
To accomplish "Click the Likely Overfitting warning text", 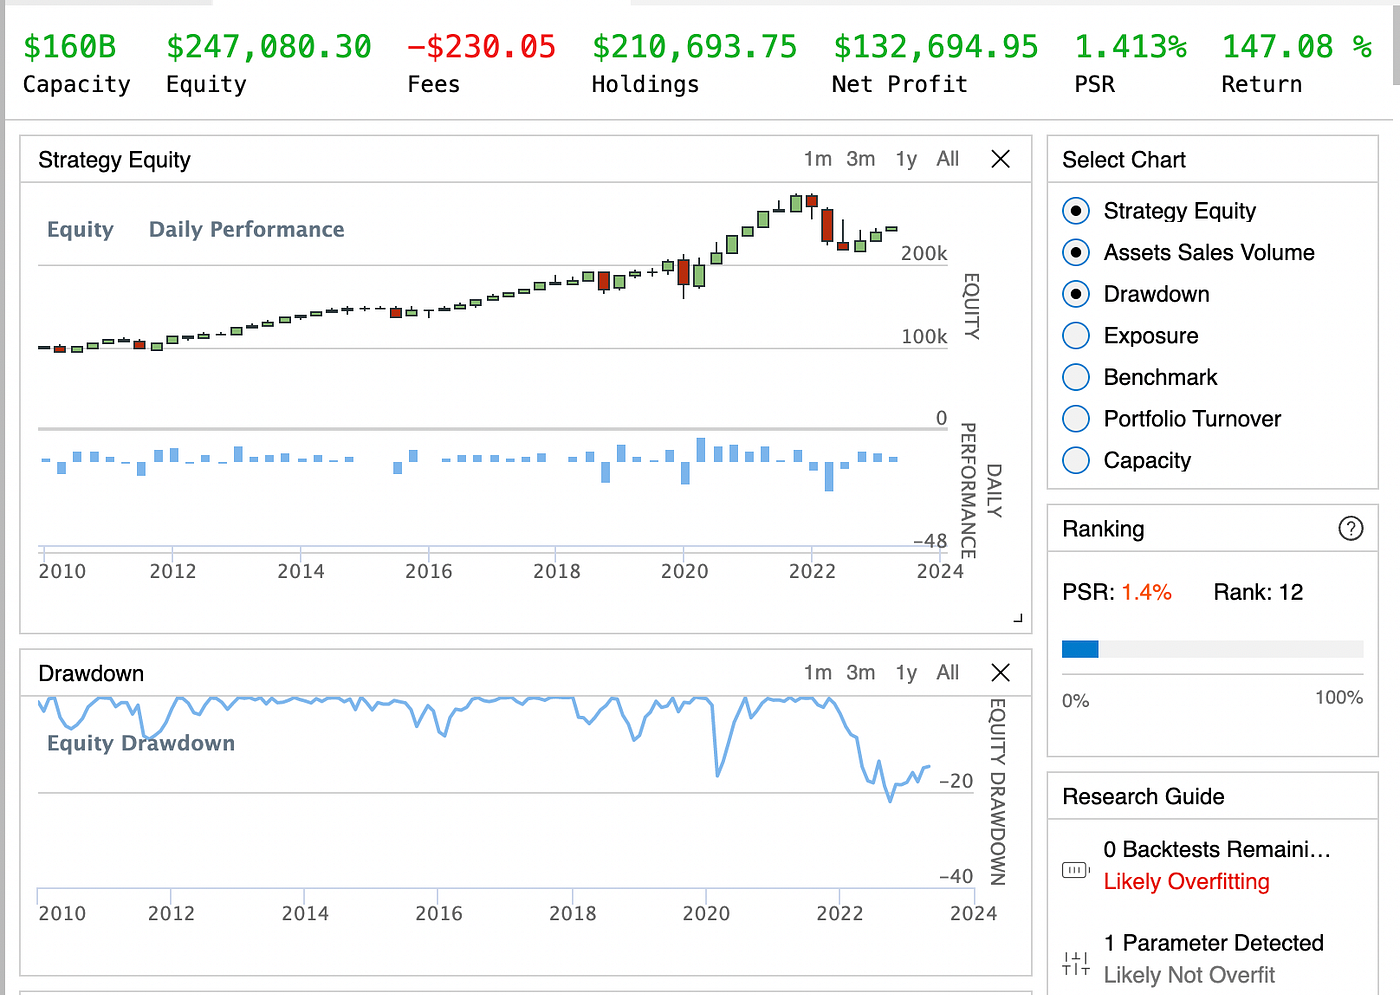I will [1186, 882].
